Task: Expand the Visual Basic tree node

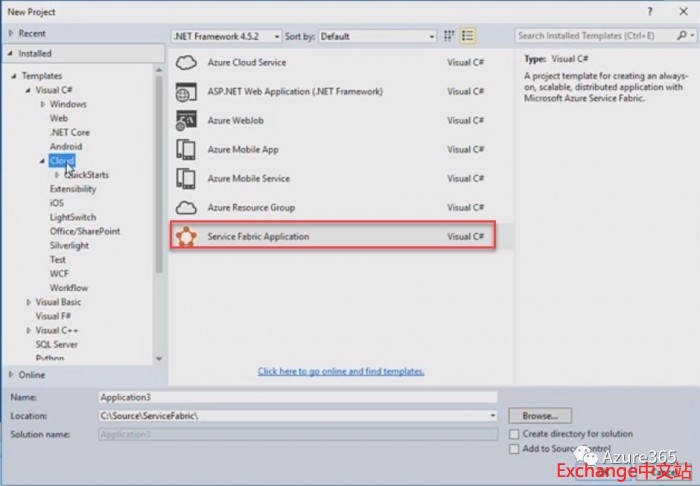Action: [x=29, y=302]
